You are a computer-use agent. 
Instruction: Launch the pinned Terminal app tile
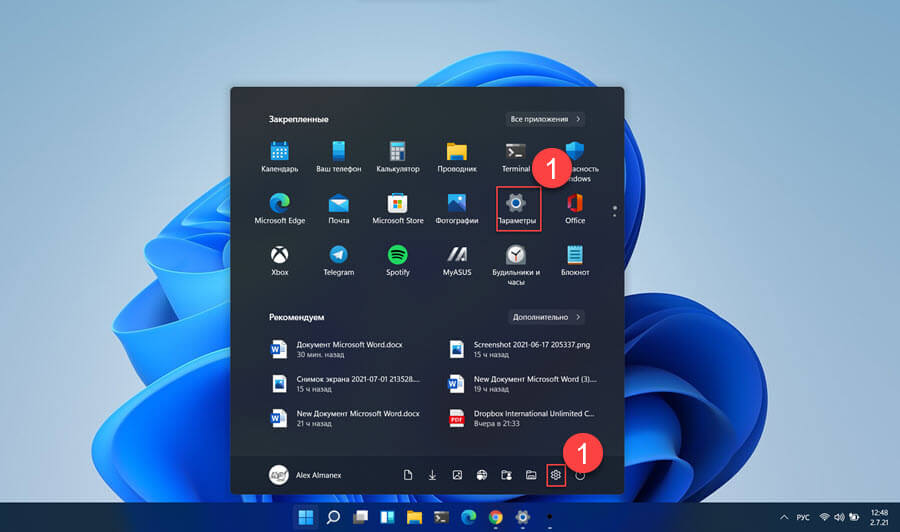(x=515, y=157)
